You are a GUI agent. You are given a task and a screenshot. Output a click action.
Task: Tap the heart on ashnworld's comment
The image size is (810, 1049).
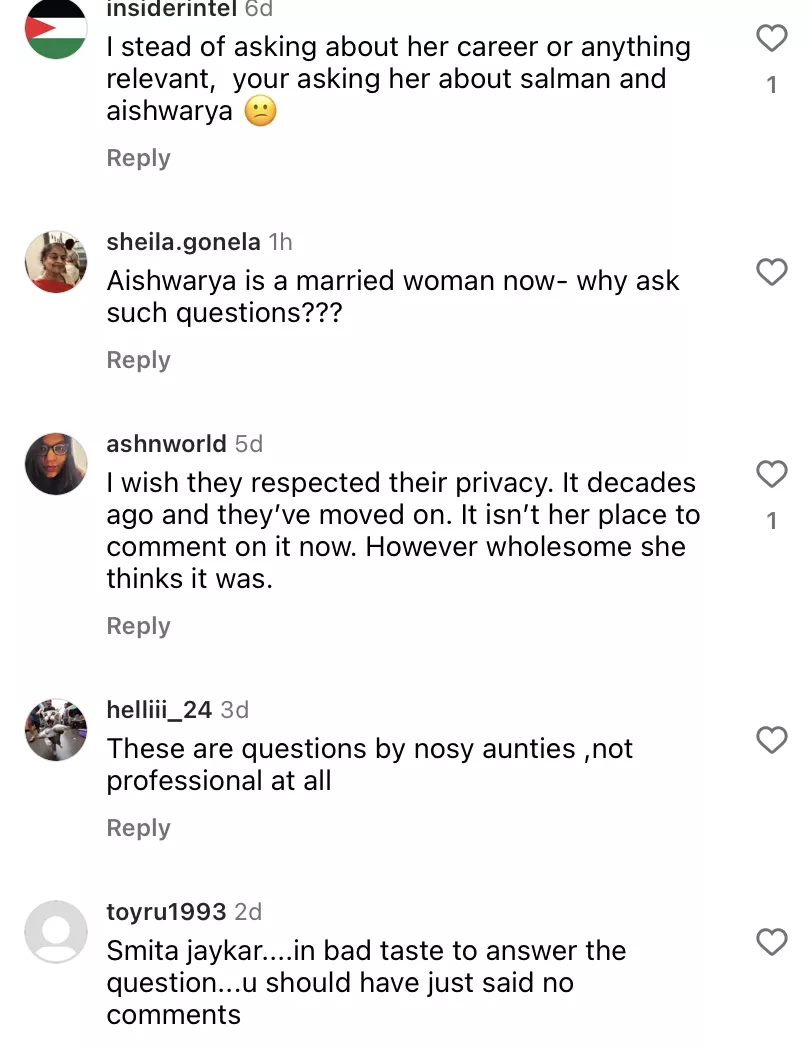[x=771, y=474]
